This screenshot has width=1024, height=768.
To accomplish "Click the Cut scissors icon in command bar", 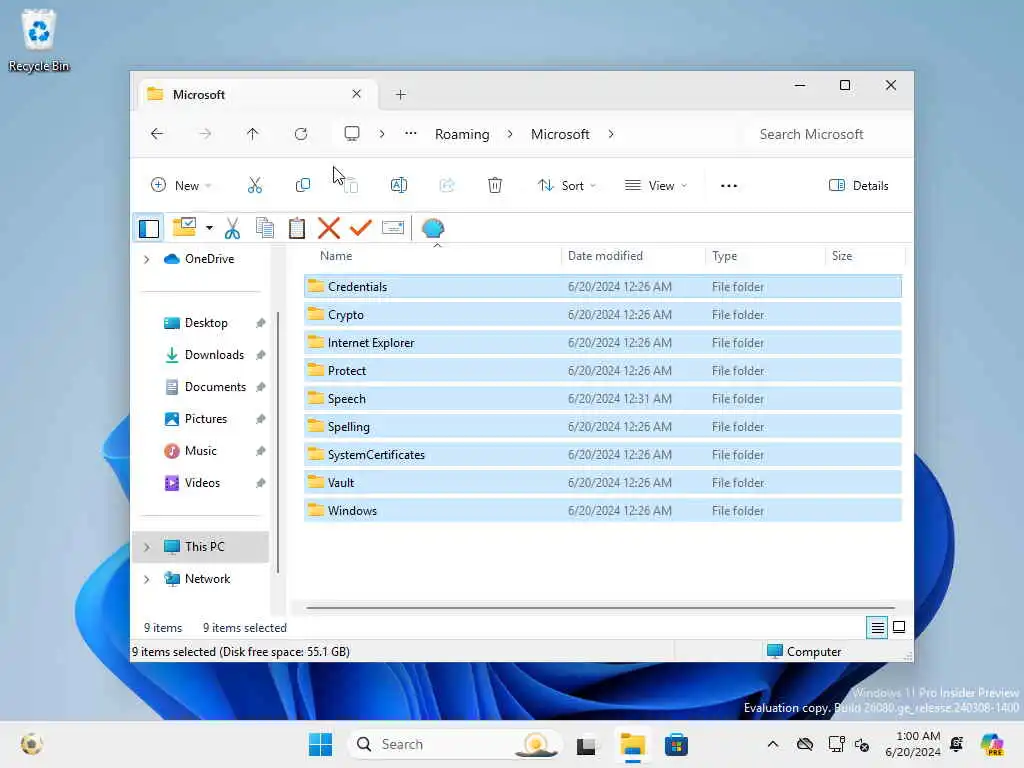I will pos(255,185).
